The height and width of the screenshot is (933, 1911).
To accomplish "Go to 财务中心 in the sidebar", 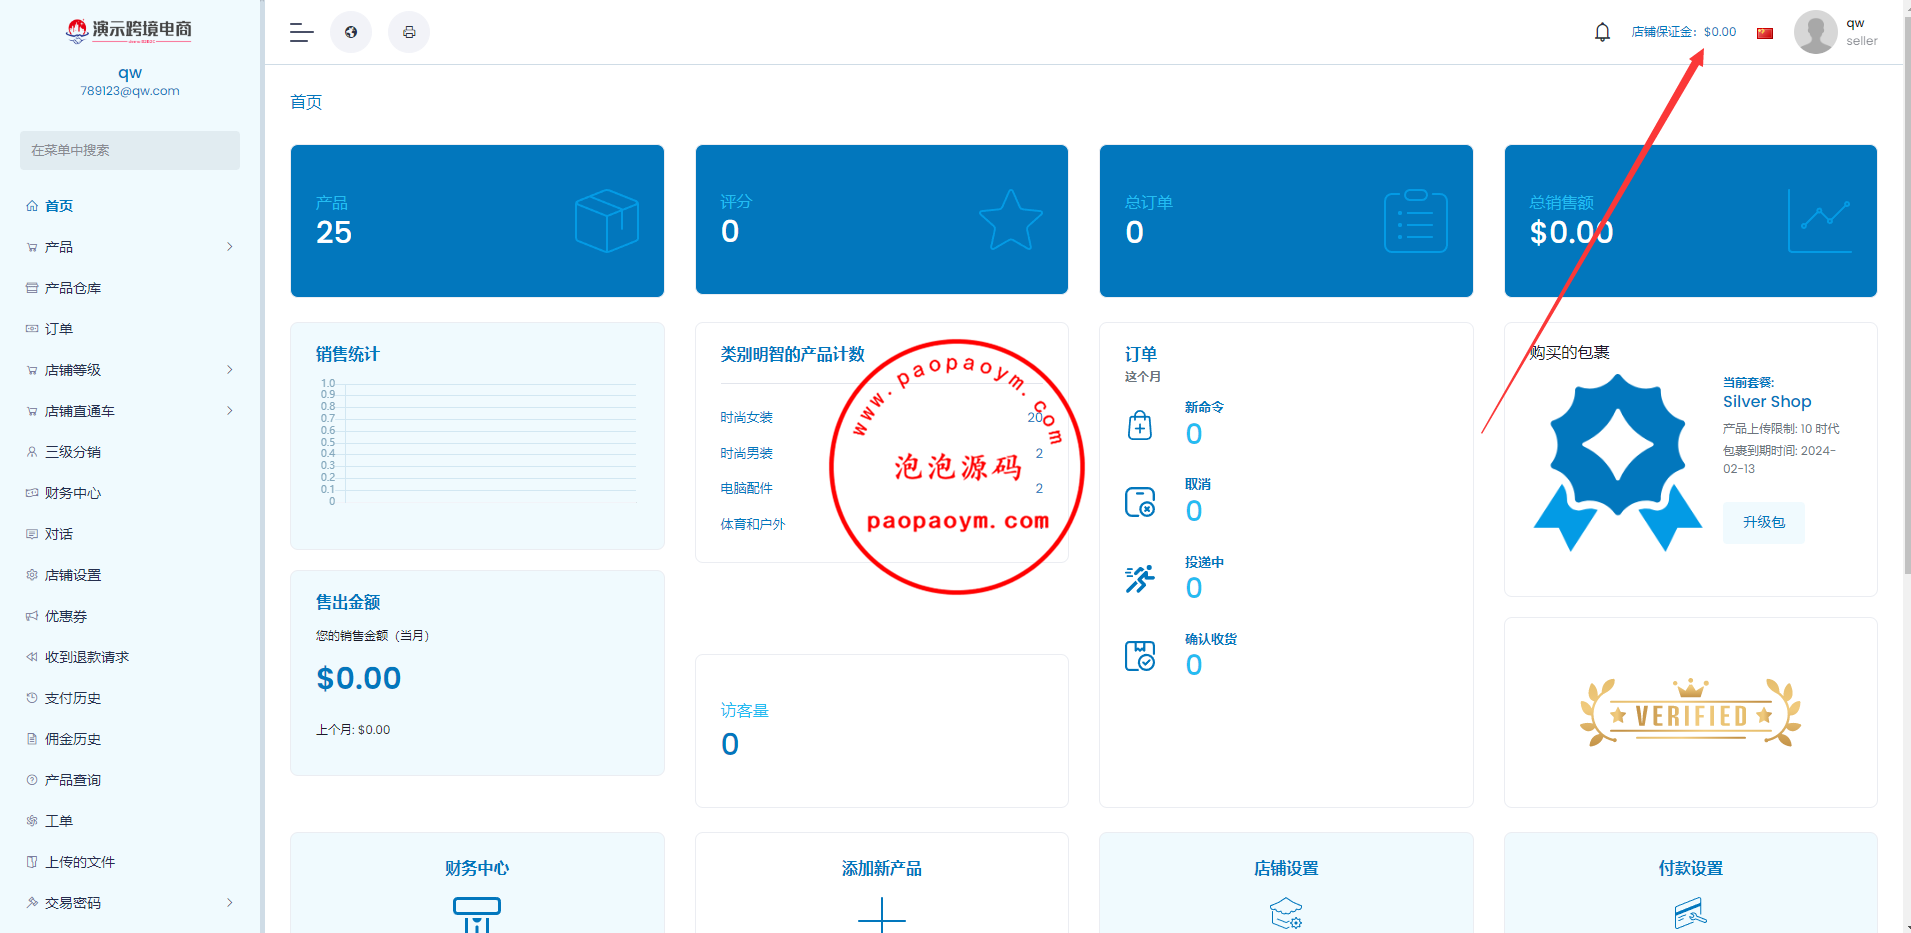I will (x=72, y=493).
